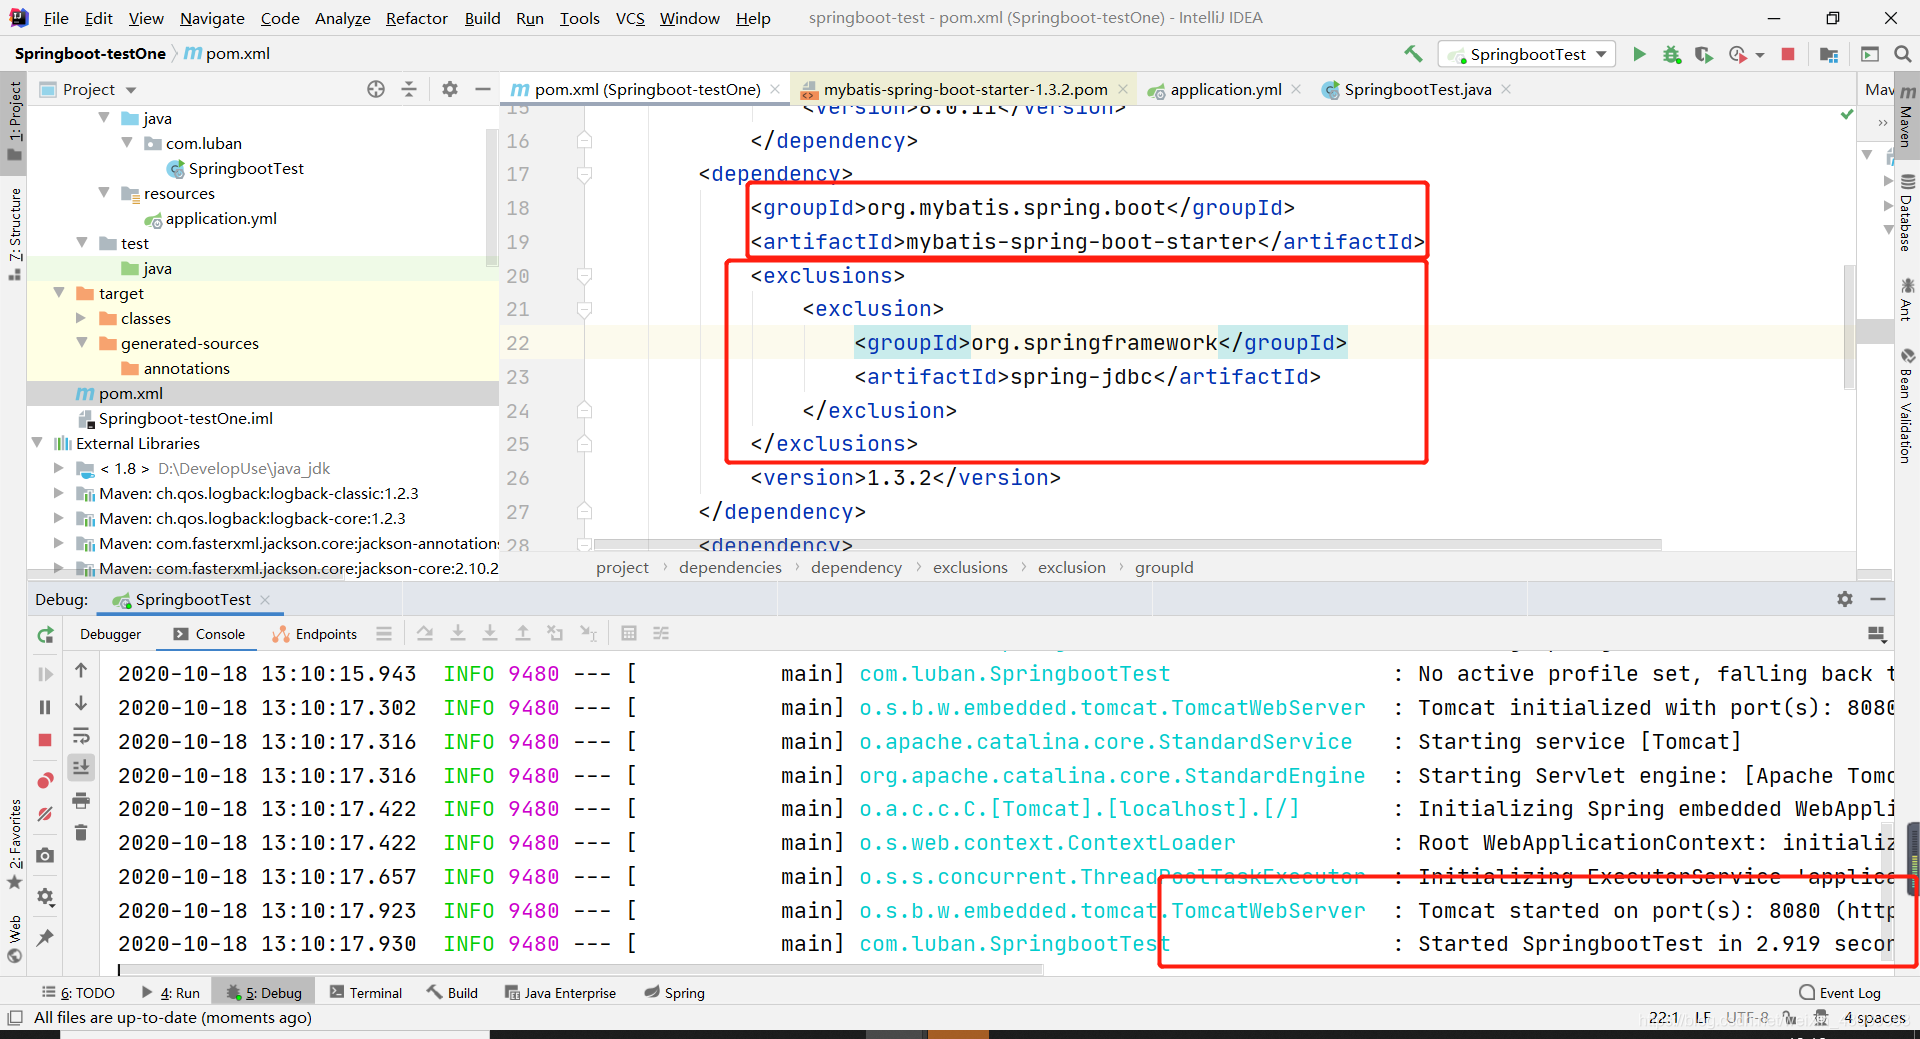Click the step over icon in the debug toolbar
1920x1039 pixels.
point(425,633)
